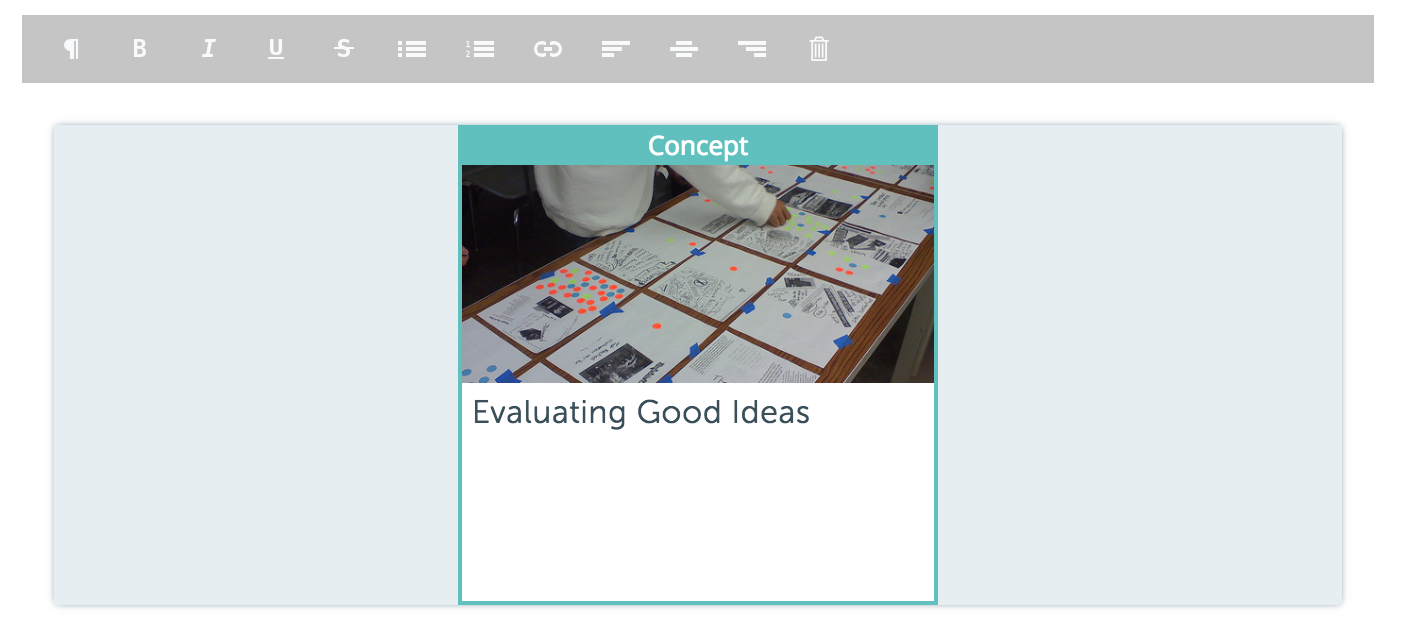Image resolution: width=1402 pixels, height=635 pixels.
Task: Click the dot-voting photo thumbnail
Action: 698,274
